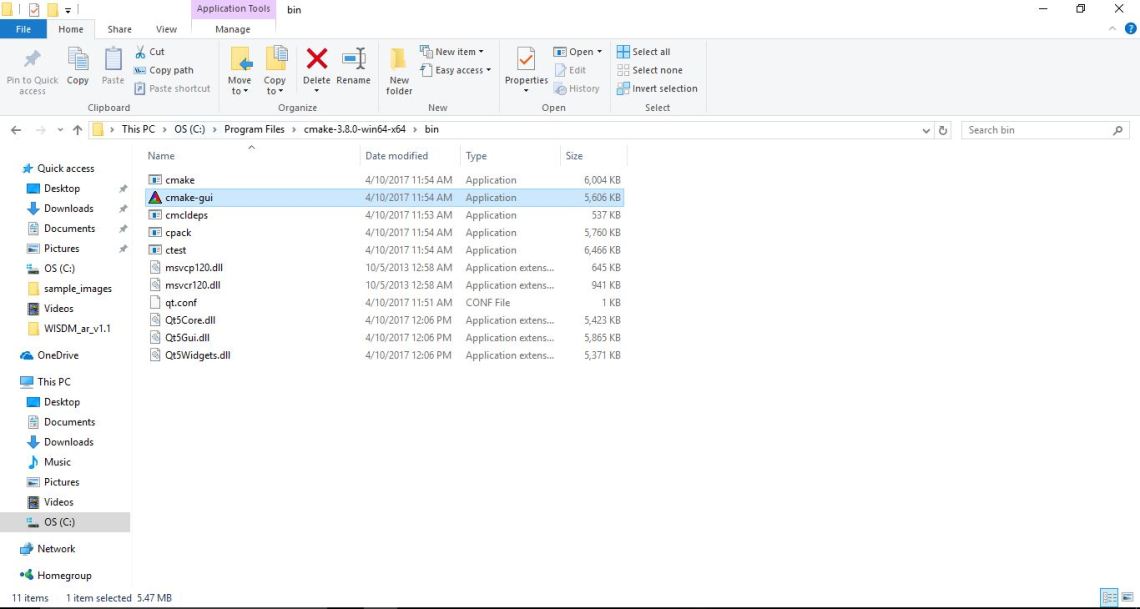Switch to the Home ribbon tab

tap(71, 29)
